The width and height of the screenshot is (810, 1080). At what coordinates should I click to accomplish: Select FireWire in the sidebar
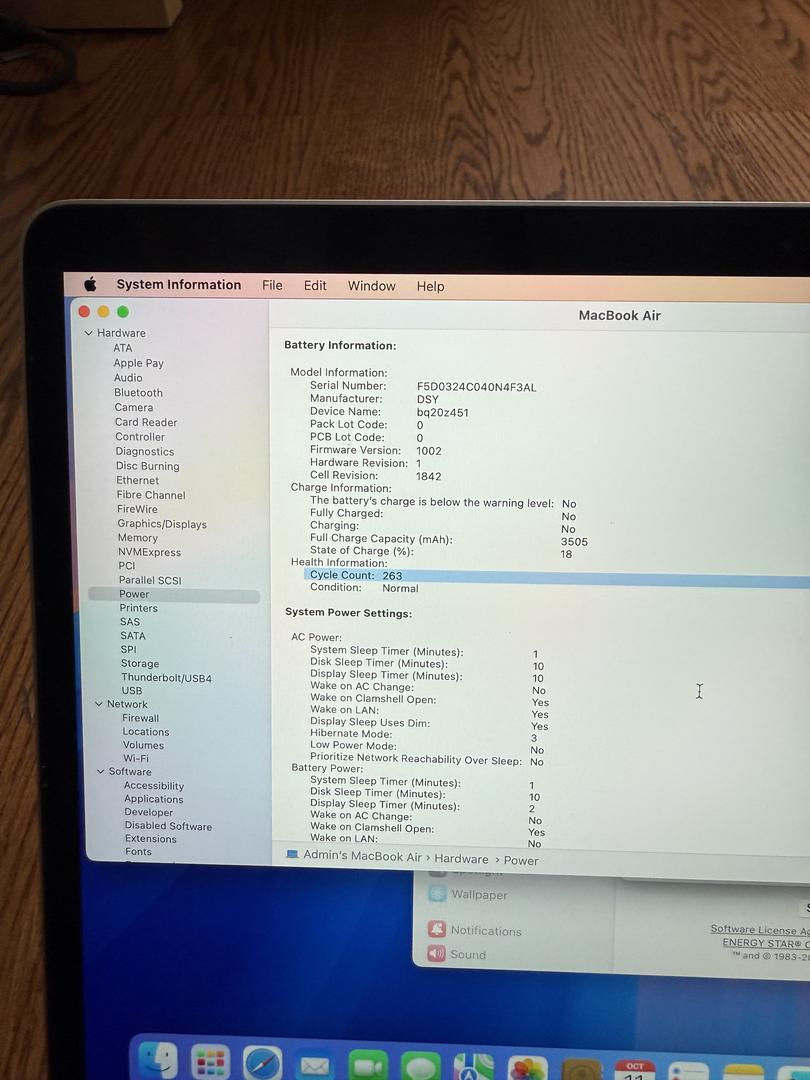[x=137, y=509]
